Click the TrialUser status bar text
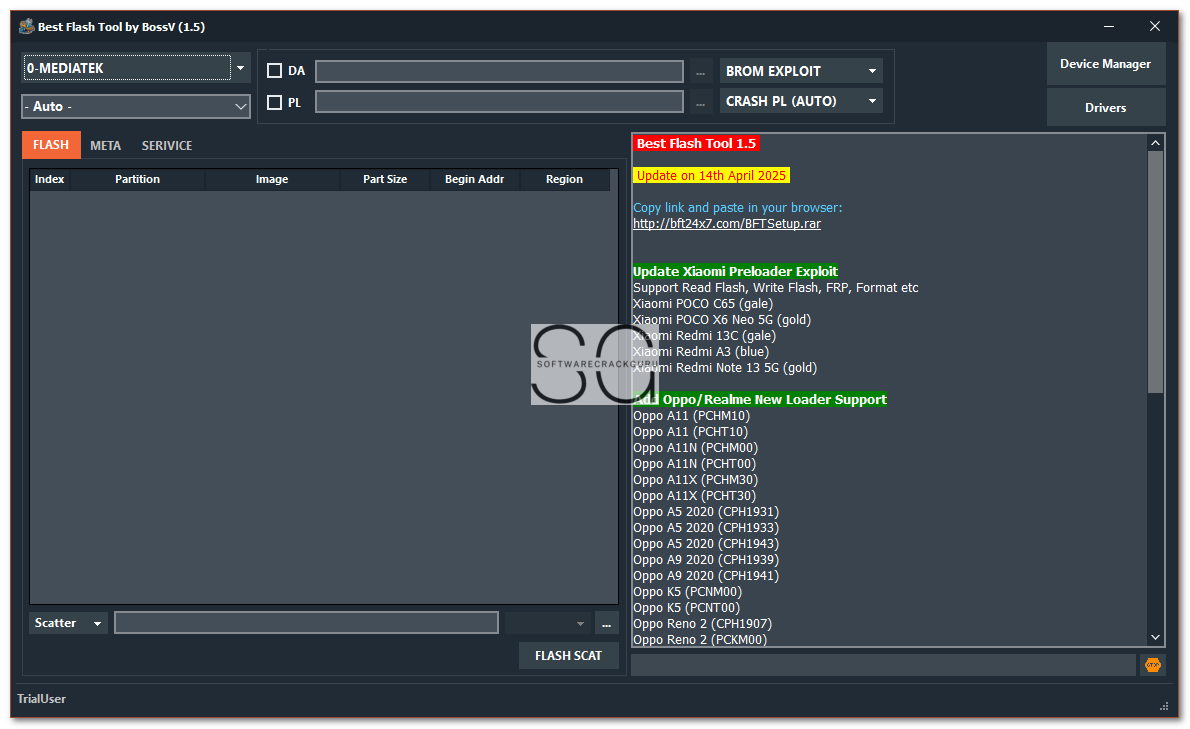 pos(42,699)
